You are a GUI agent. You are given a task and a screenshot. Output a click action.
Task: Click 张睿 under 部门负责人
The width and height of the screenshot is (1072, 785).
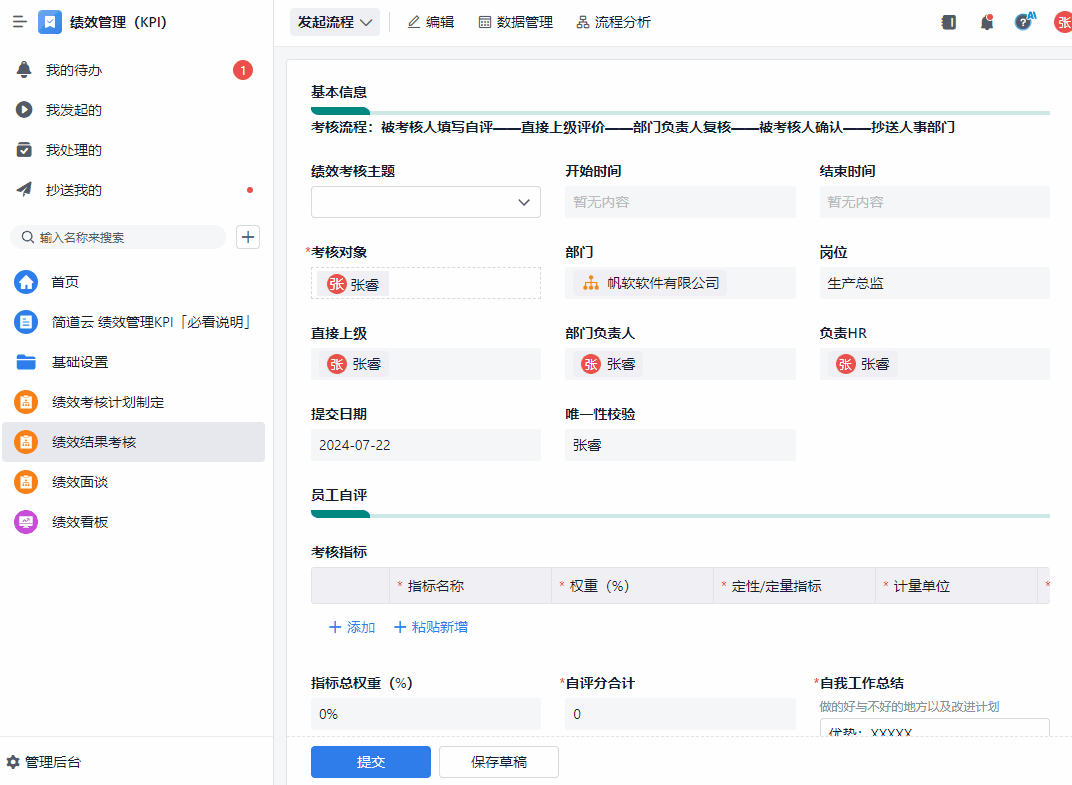click(x=608, y=364)
